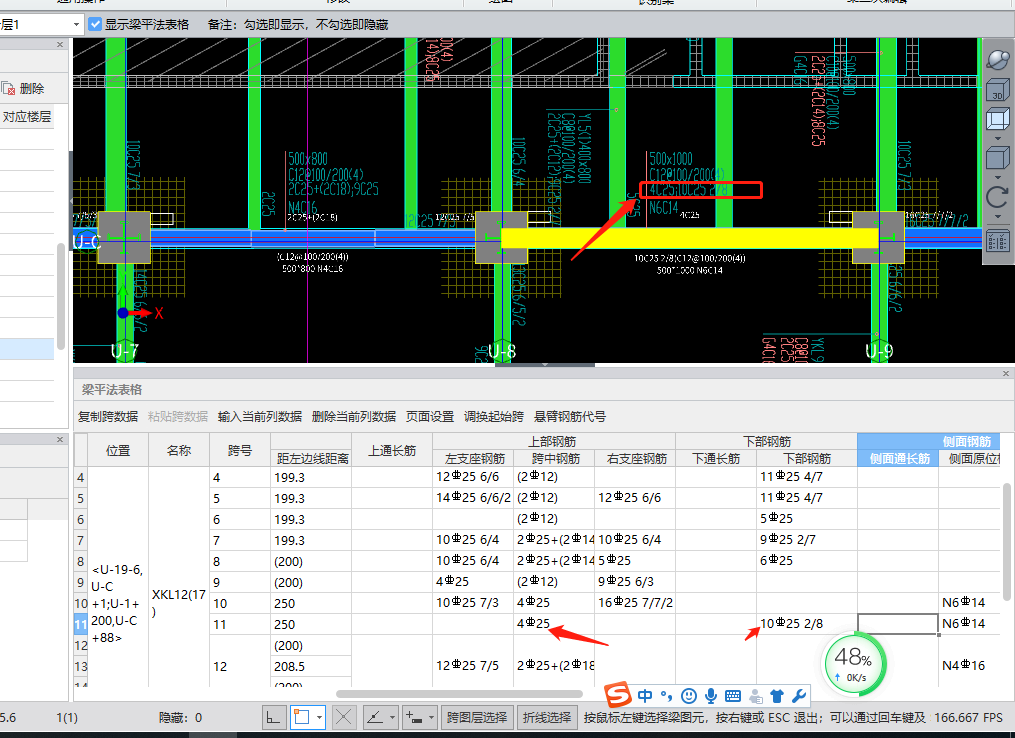Close the 梁平法表格 panel

(x=1005, y=374)
